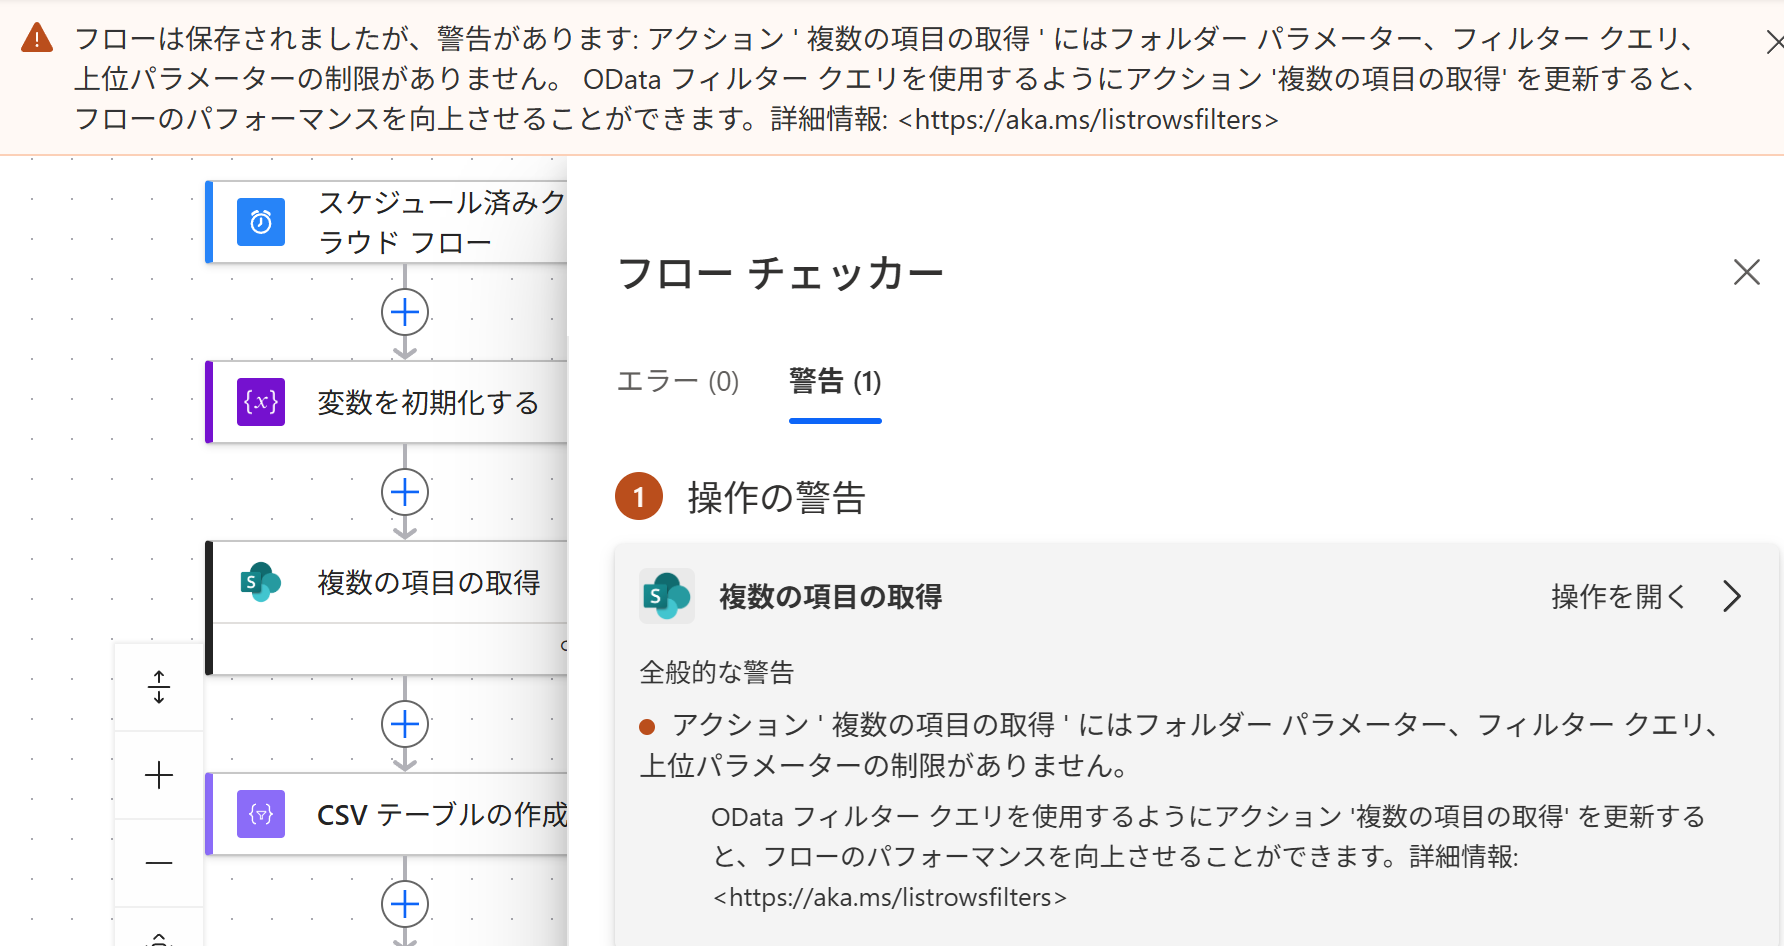Click the 操作を開く link
The image size is (1784, 946).
click(x=1617, y=596)
